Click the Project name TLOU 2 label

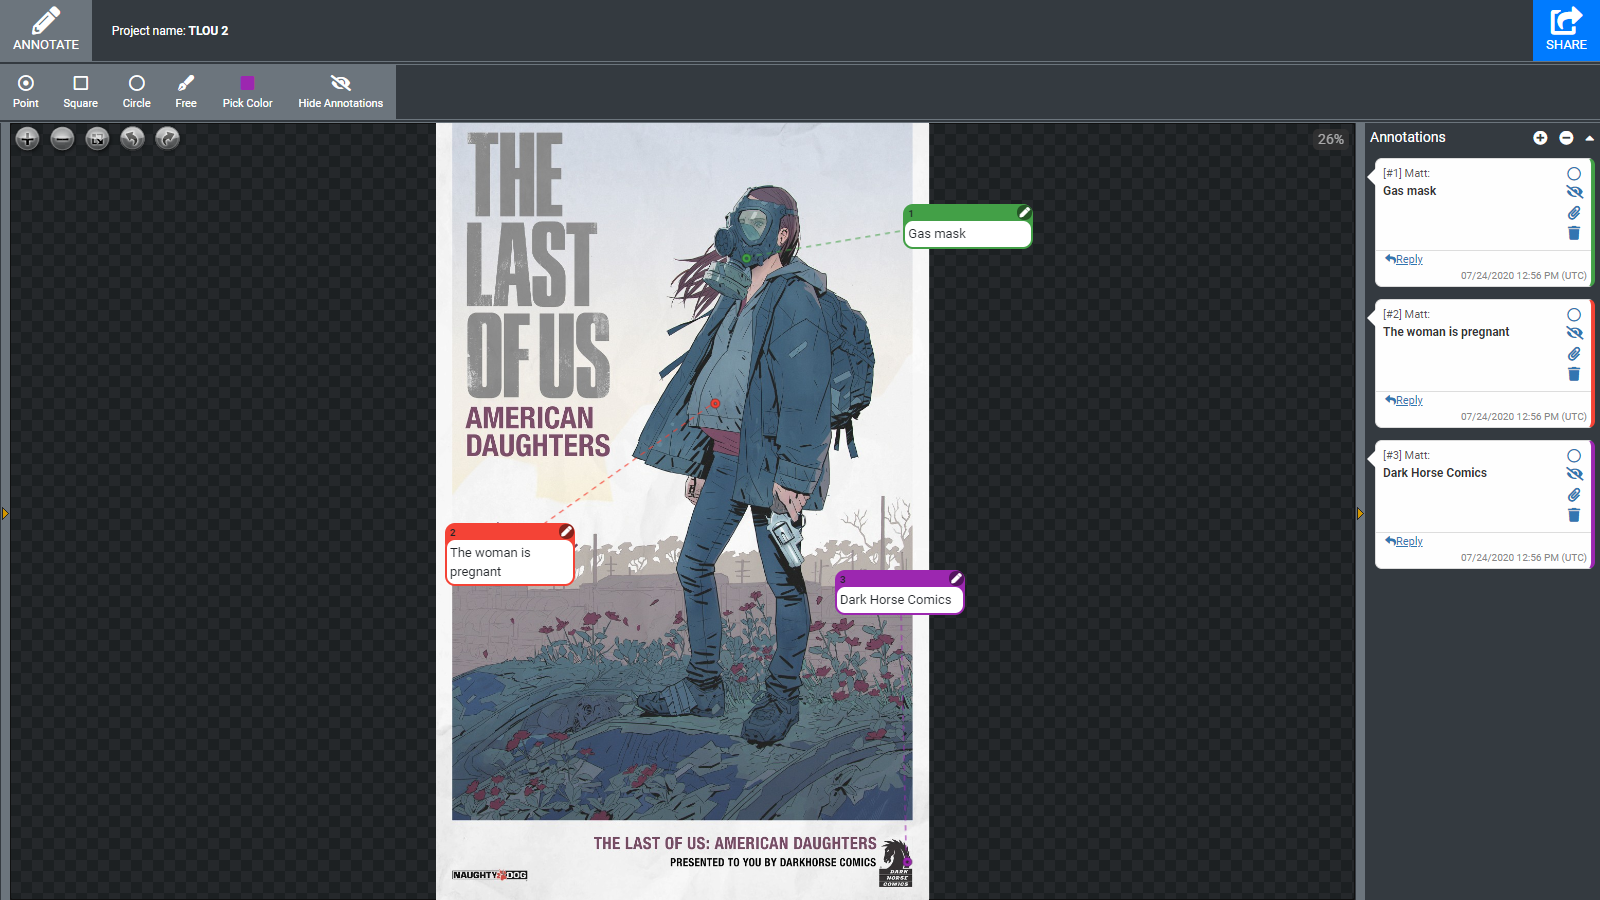(x=170, y=31)
